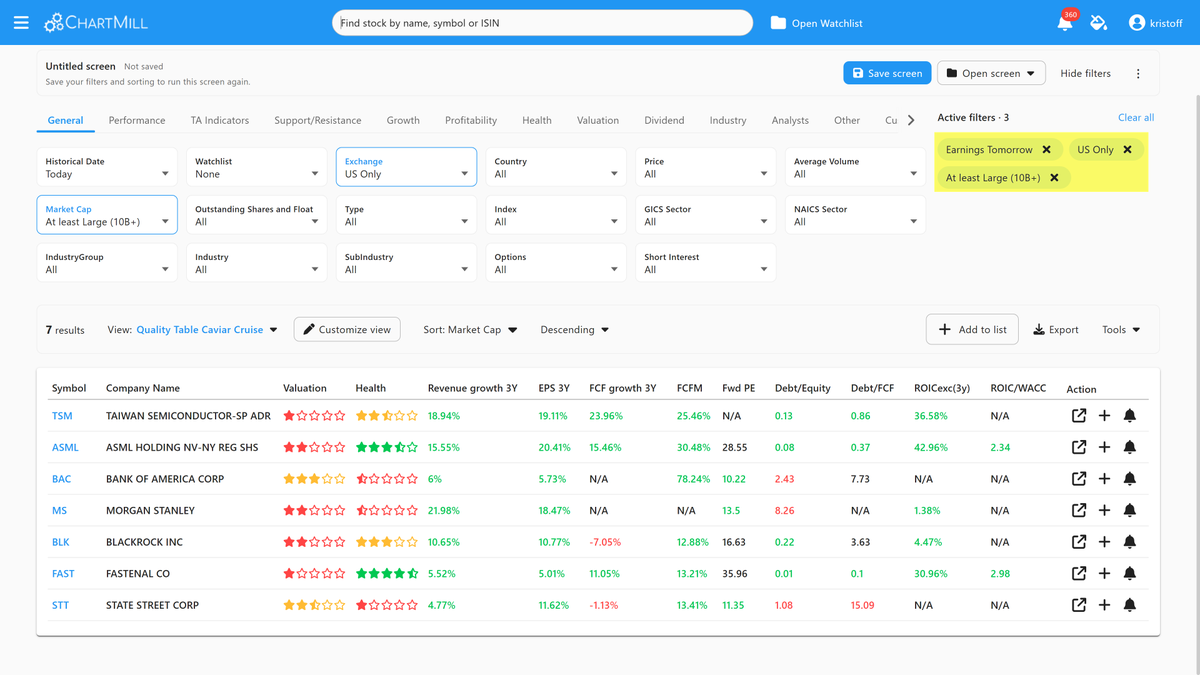This screenshot has width=1200, height=675.
Task: Open the Exchange filter dropdown
Action: point(406,167)
